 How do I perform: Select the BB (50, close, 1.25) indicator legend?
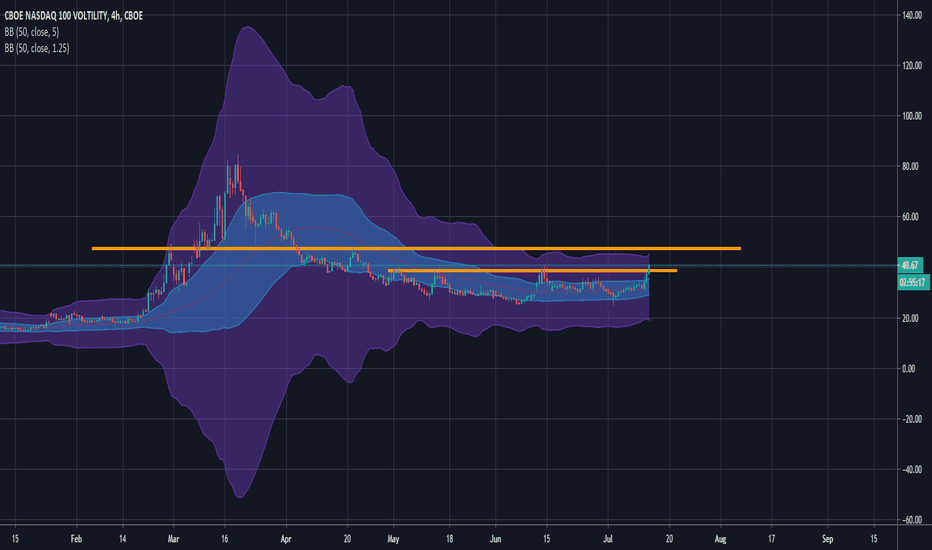[37, 48]
